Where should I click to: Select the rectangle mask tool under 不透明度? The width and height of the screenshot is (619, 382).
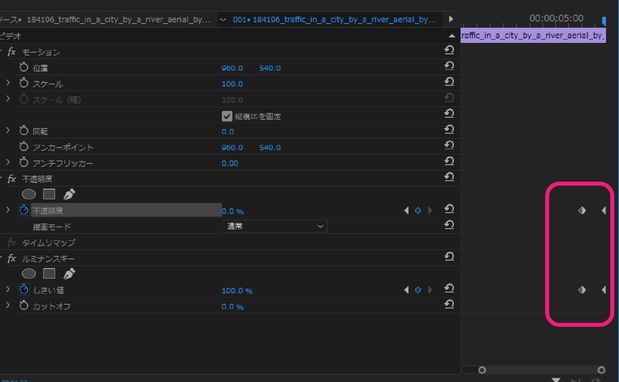(49, 194)
